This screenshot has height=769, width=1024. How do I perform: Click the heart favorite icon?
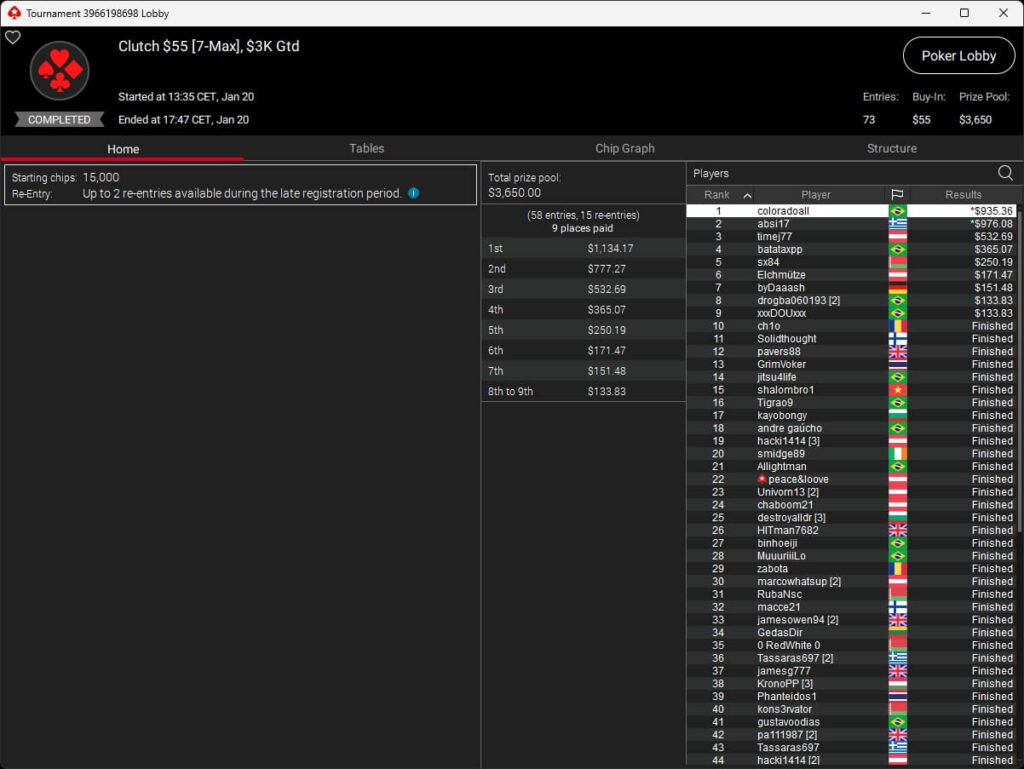pyautogui.click(x=12, y=38)
